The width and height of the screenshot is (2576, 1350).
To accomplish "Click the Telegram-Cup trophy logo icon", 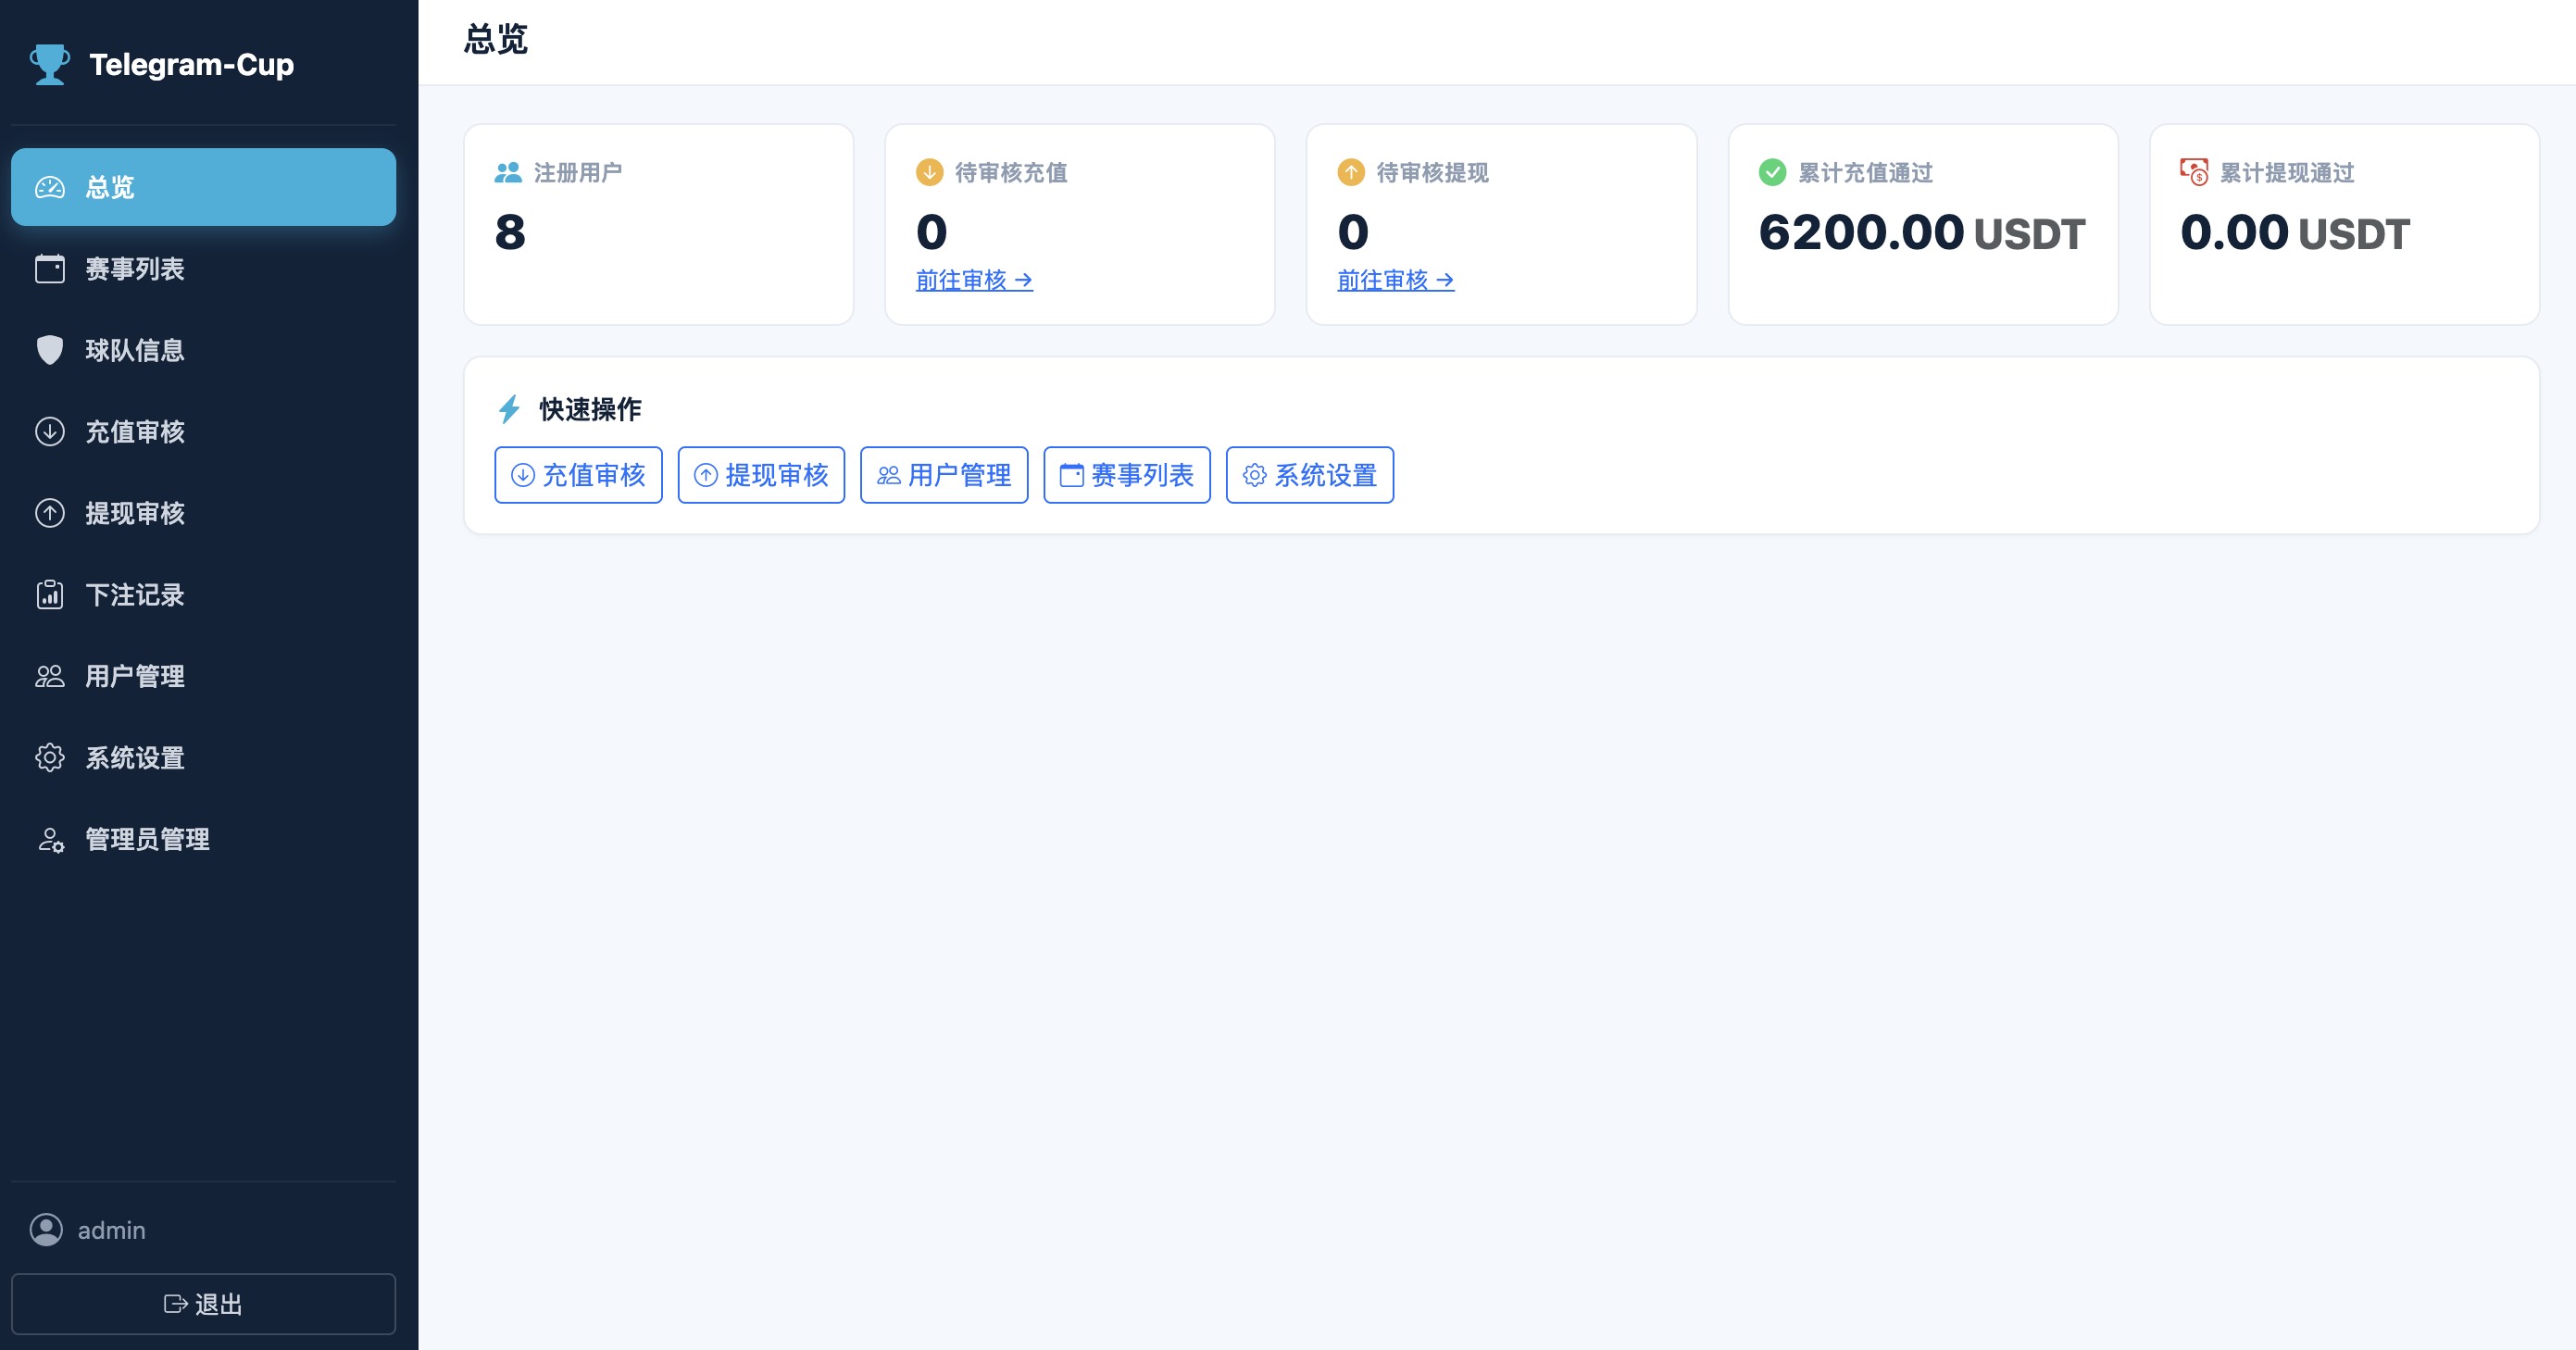I will tap(49, 64).
